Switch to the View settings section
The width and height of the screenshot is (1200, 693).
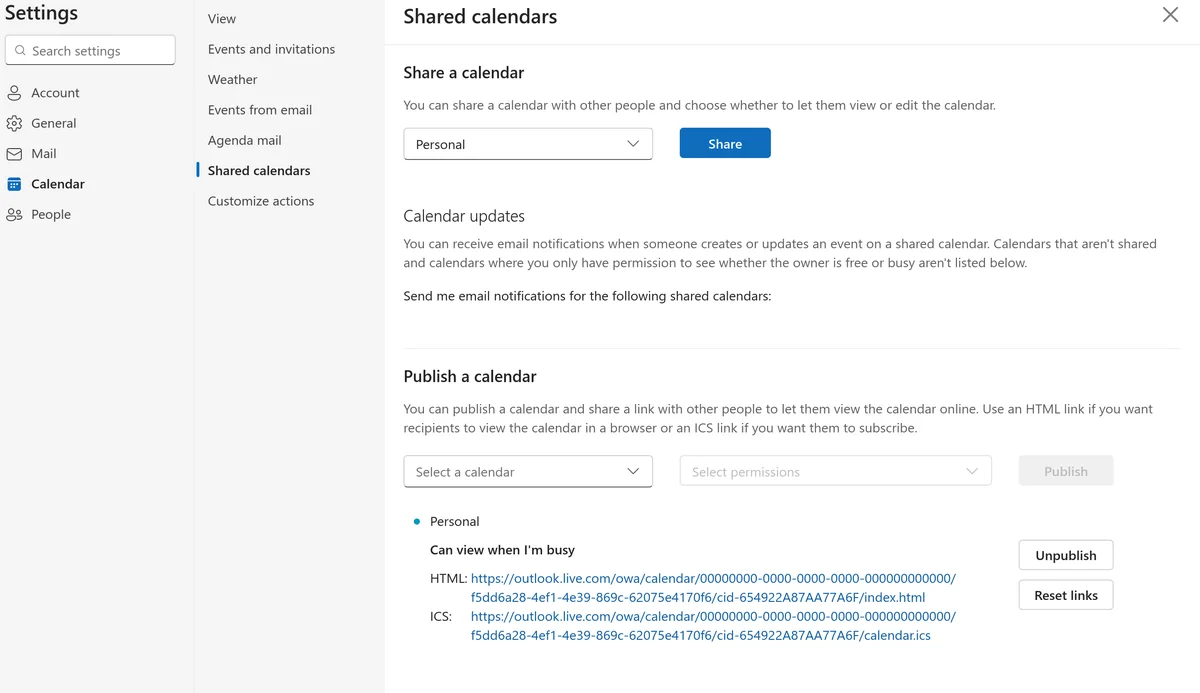point(220,18)
